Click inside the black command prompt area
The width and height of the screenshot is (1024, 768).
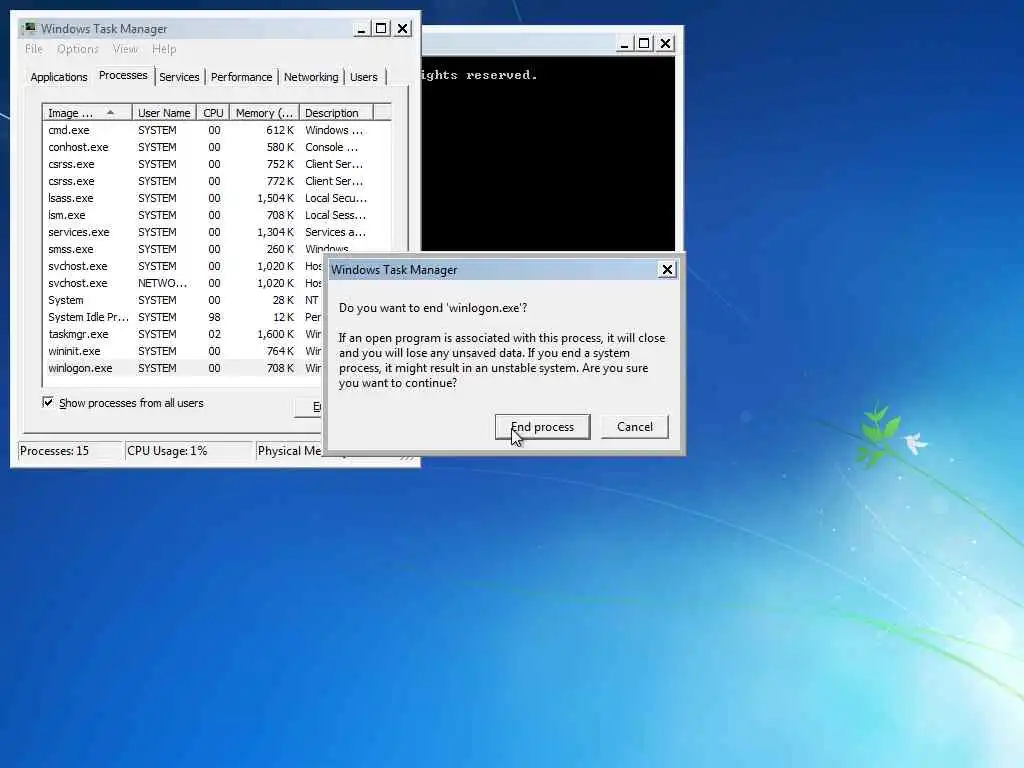click(x=548, y=154)
